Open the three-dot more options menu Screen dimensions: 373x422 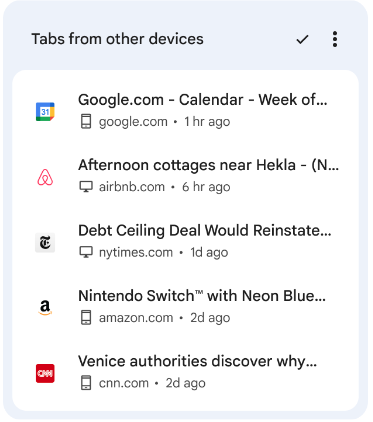click(335, 39)
